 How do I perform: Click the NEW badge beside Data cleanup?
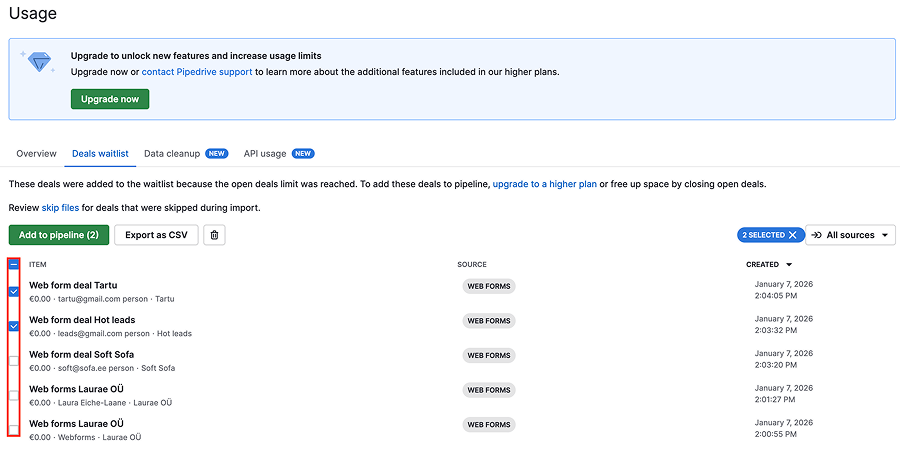[x=217, y=154]
